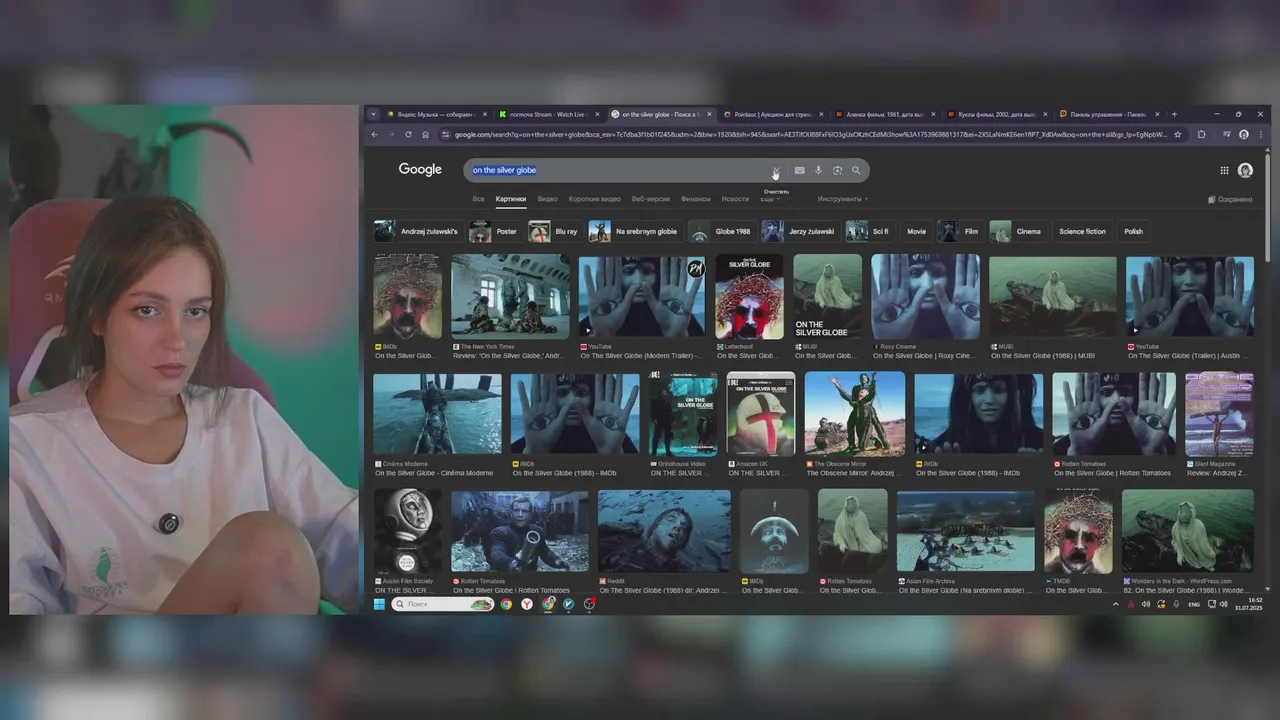The image size is (1280, 720).
Task: Open the Letterboxd On the Silver Globe thumbnail
Action: click(x=749, y=296)
